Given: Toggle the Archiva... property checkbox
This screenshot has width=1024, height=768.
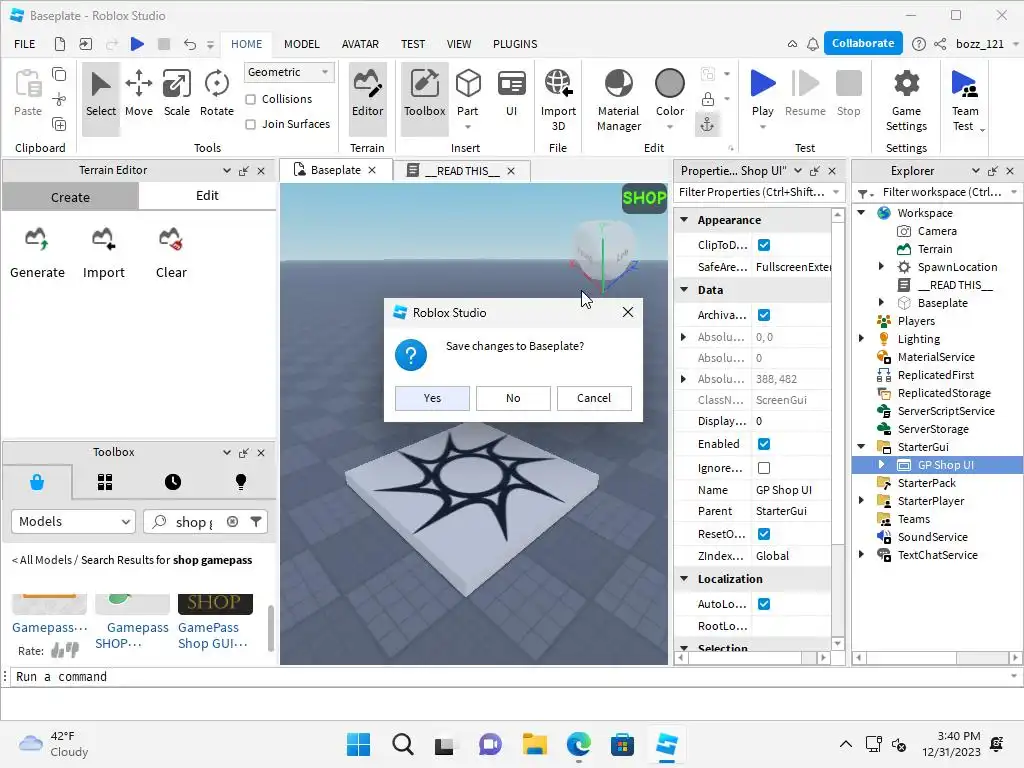Looking at the screenshot, I should click(763, 315).
